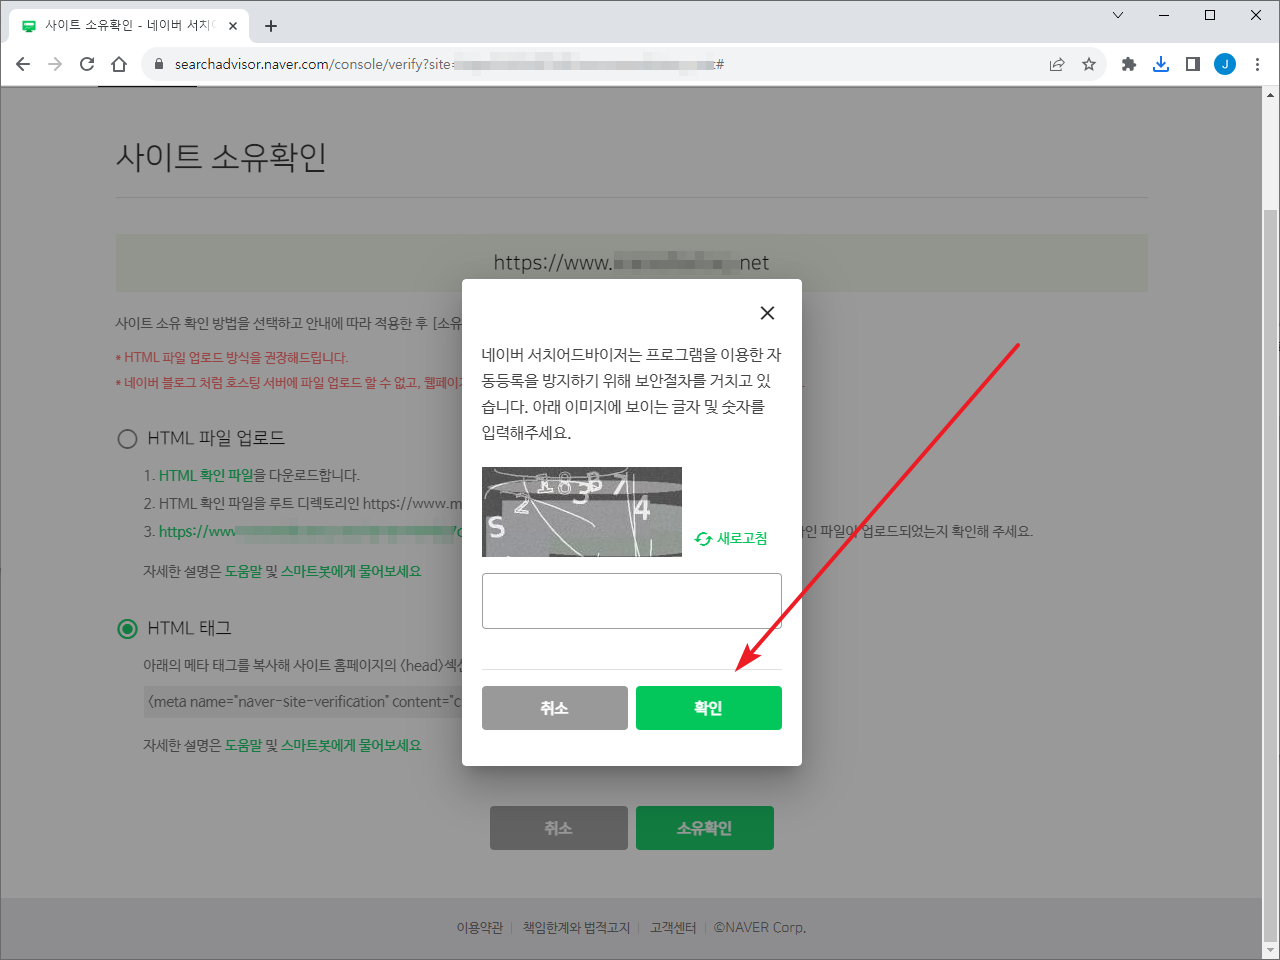Open the 이용약관 footer link
This screenshot has width=1280, height=960.
480,927
